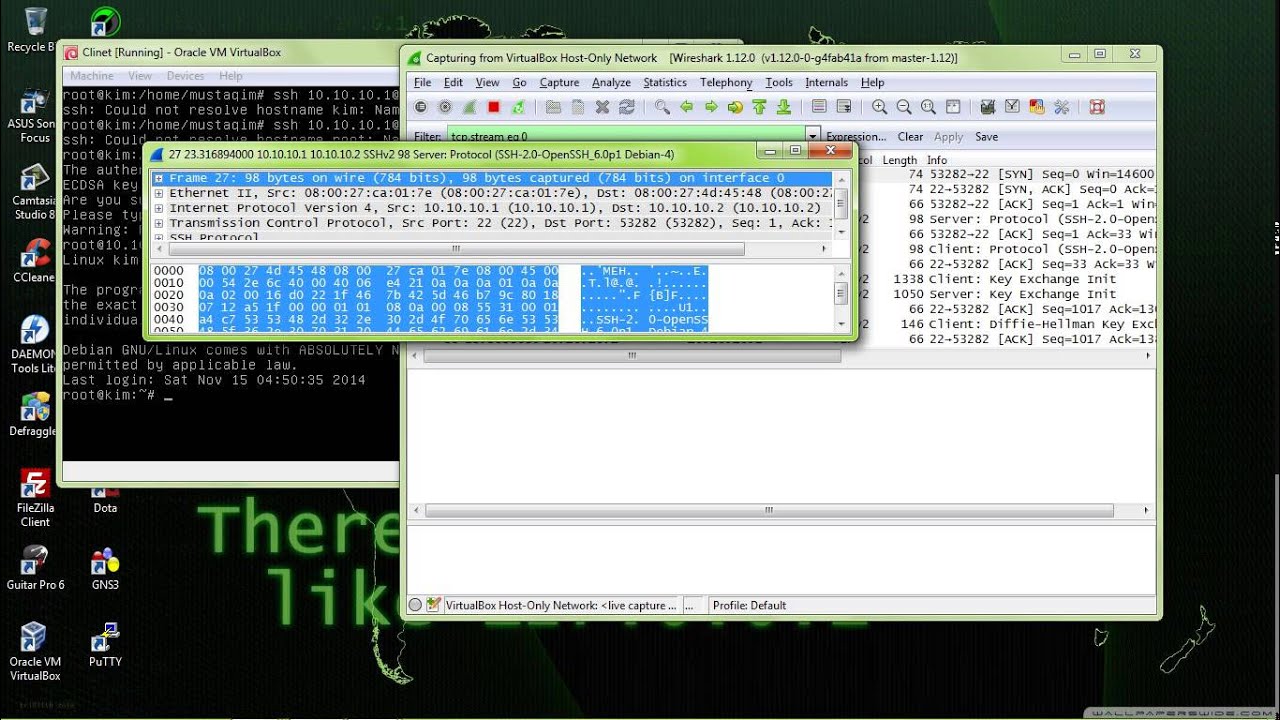Open coloring rules icon

pyautogui.click(x=1037, y=107)
